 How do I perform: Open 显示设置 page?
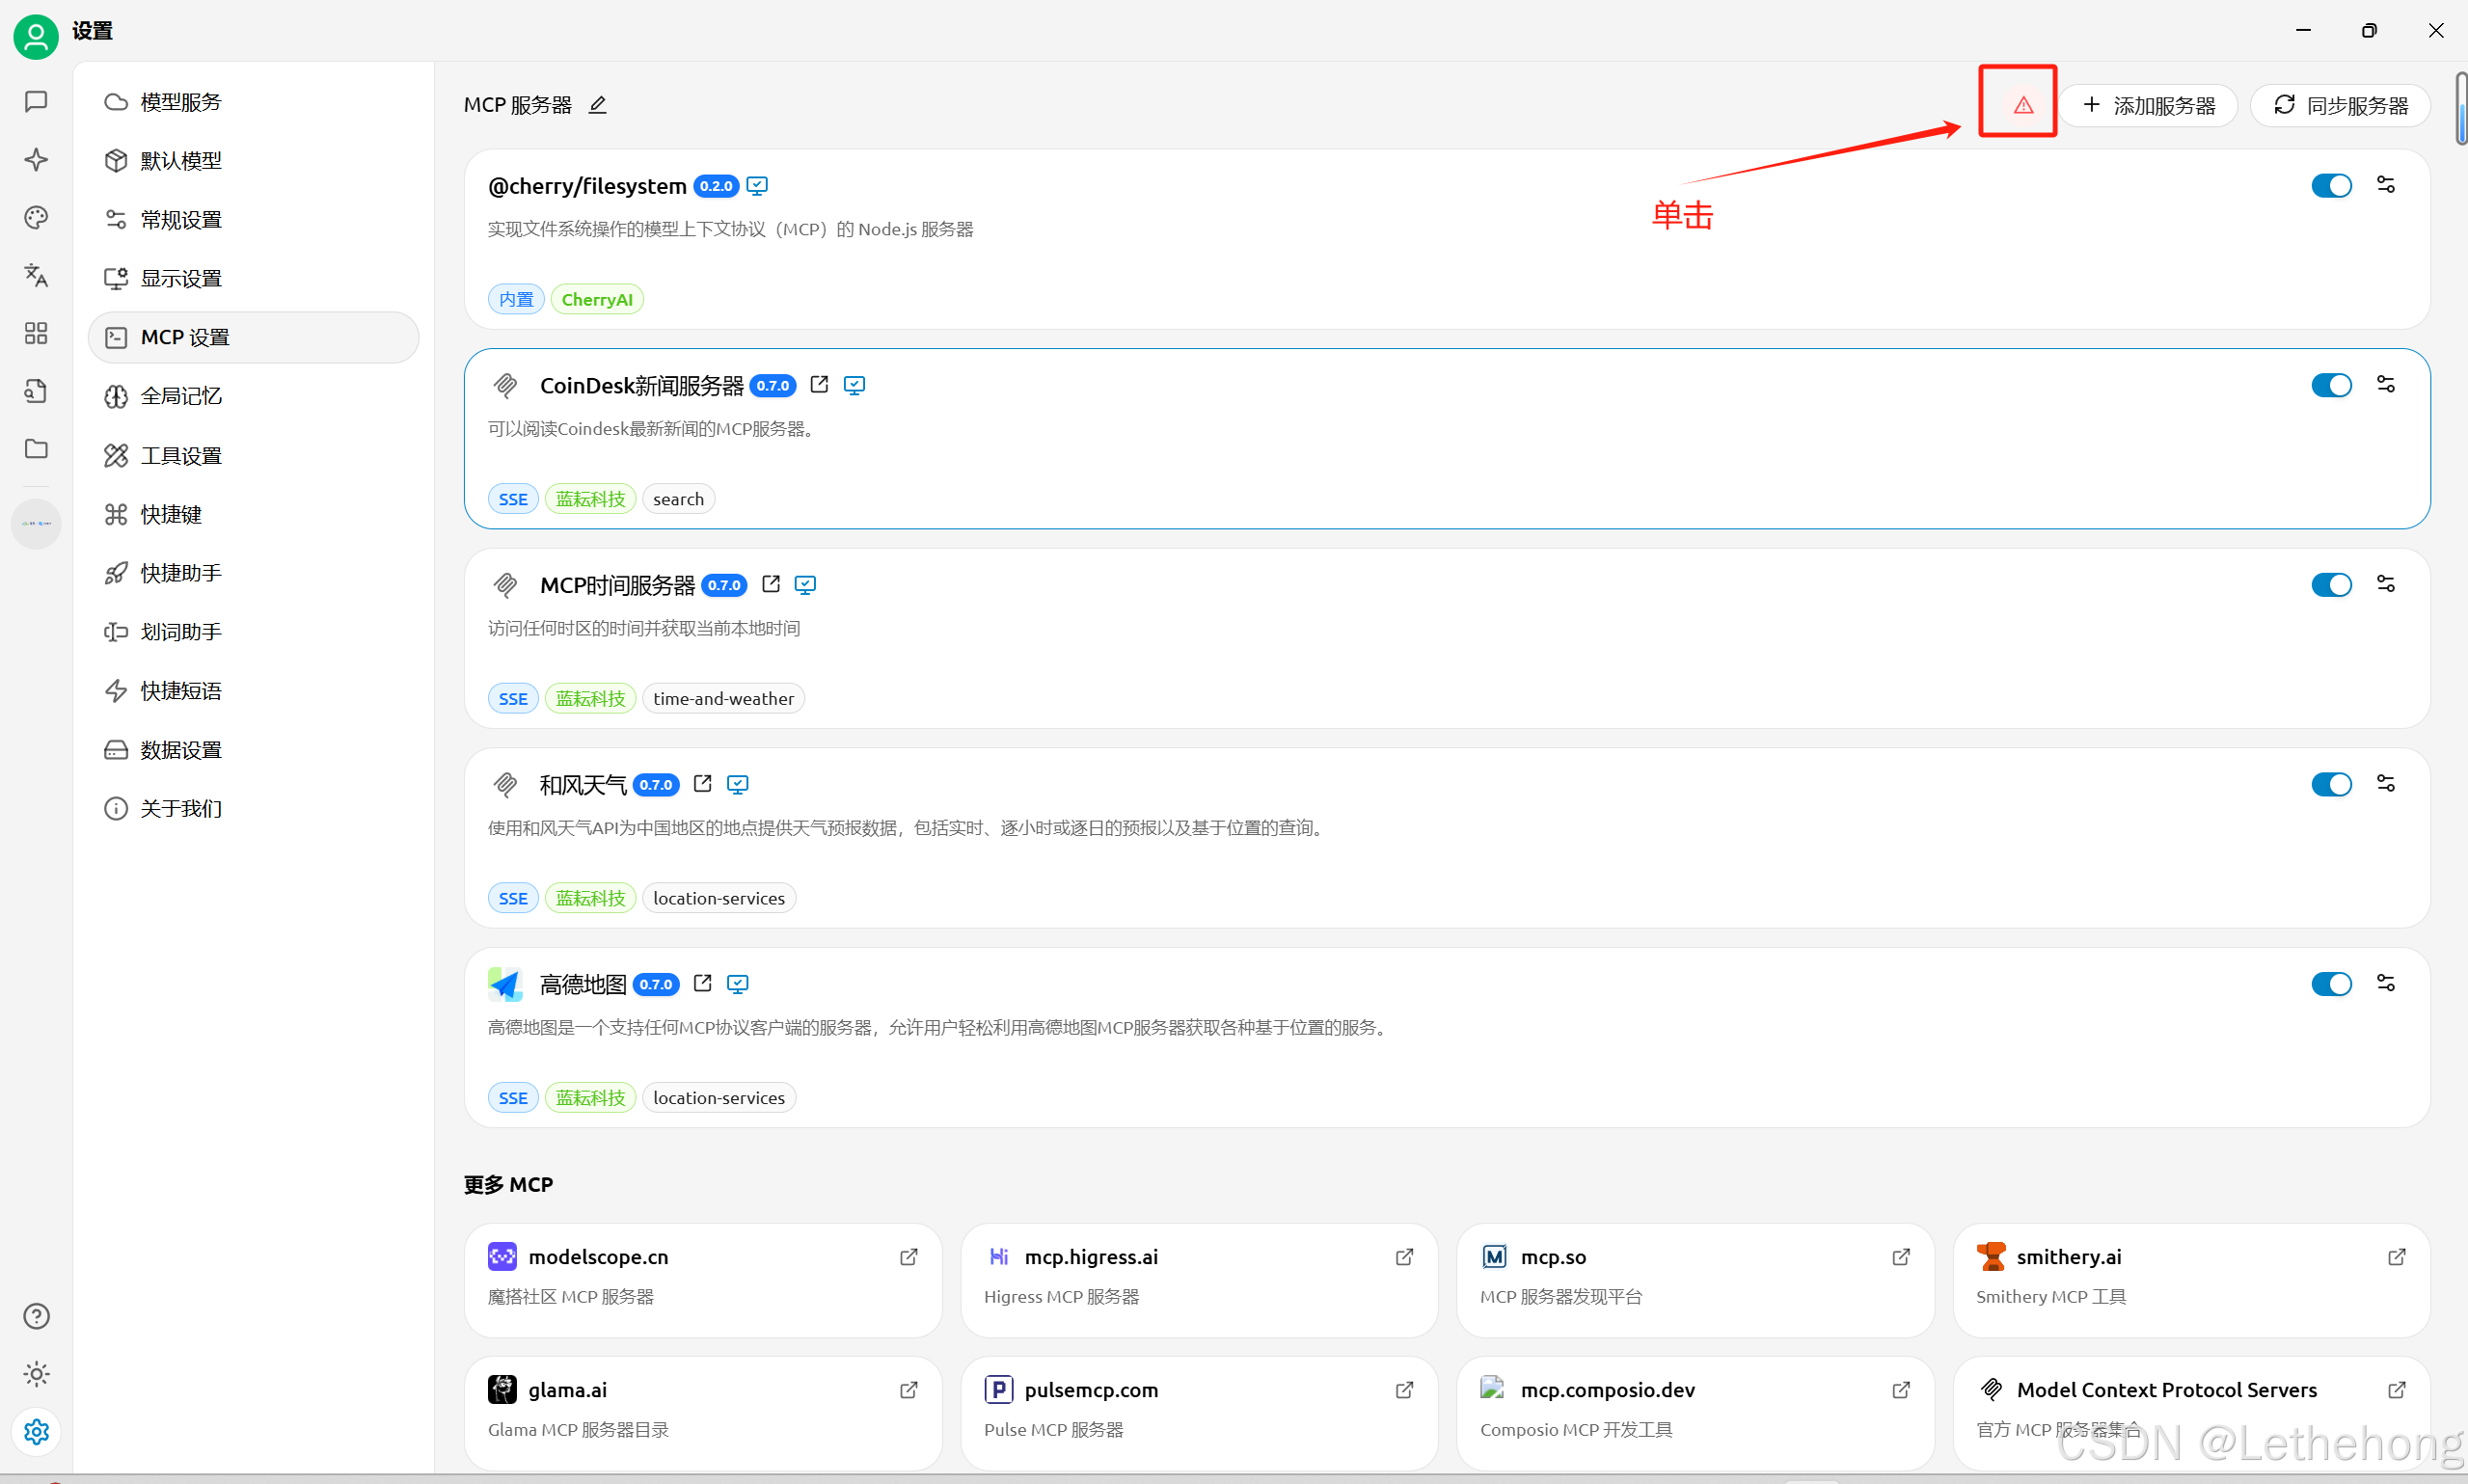coord(253,278)
